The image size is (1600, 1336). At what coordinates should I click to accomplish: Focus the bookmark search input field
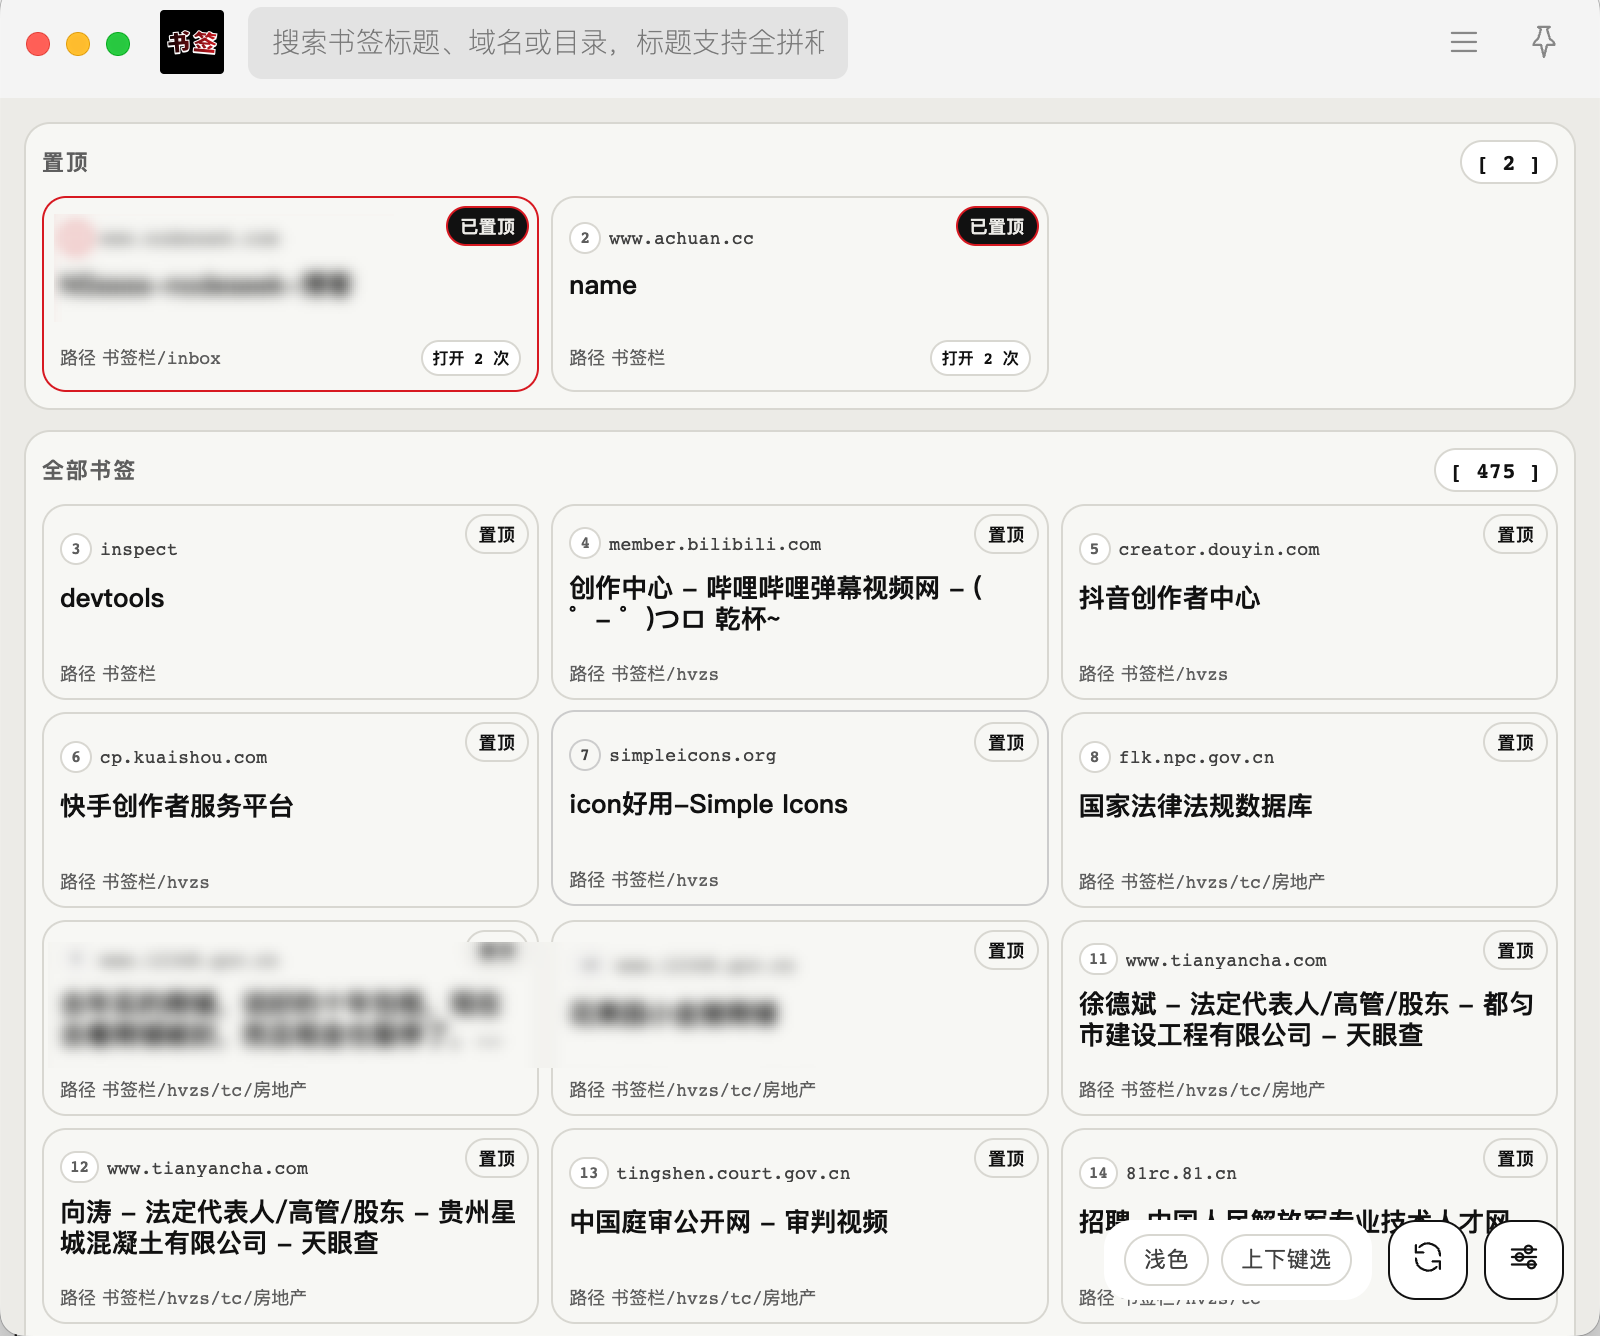(x=548, y=42)
